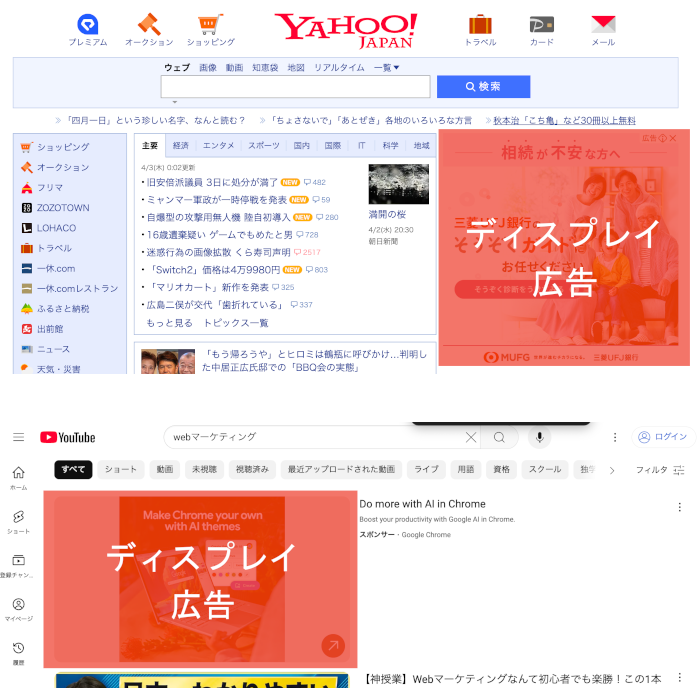Select the すべて filter chip
Image resolution: width=700 pixels, height=700 pixels.
click(73, 469)
